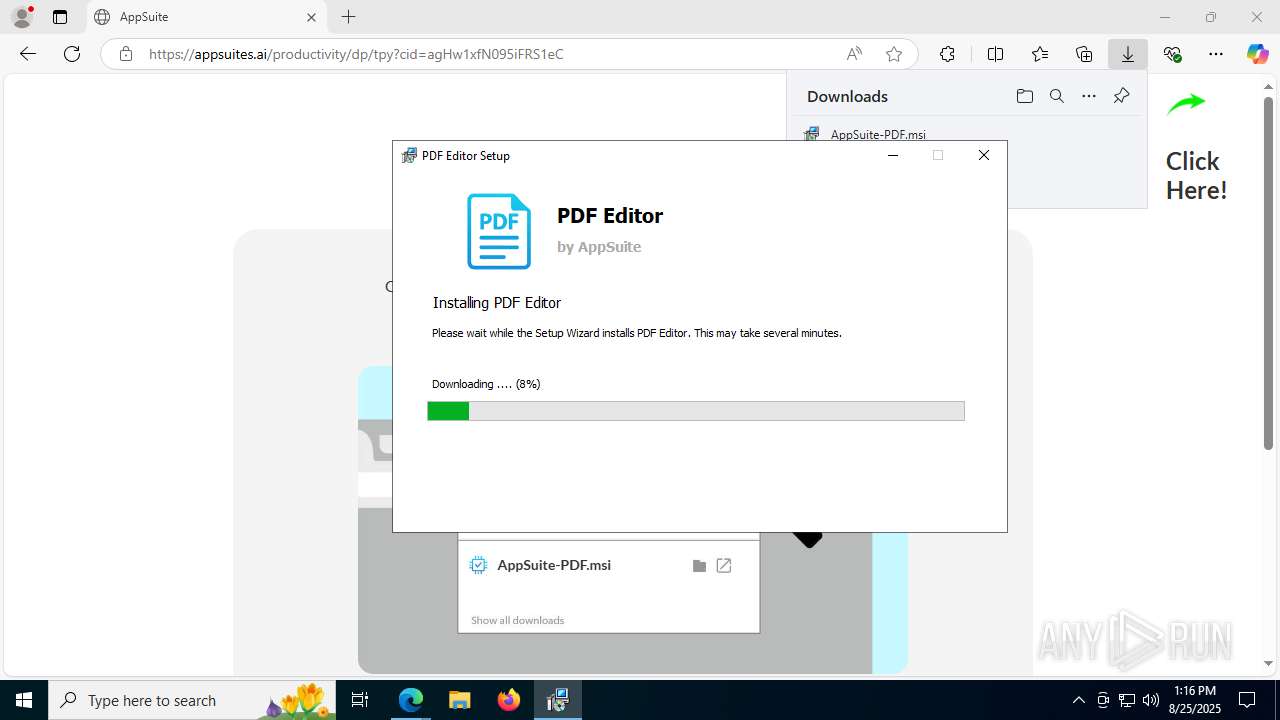Open the Windows Start menu
1280x720 pixels.
[24, 700]
